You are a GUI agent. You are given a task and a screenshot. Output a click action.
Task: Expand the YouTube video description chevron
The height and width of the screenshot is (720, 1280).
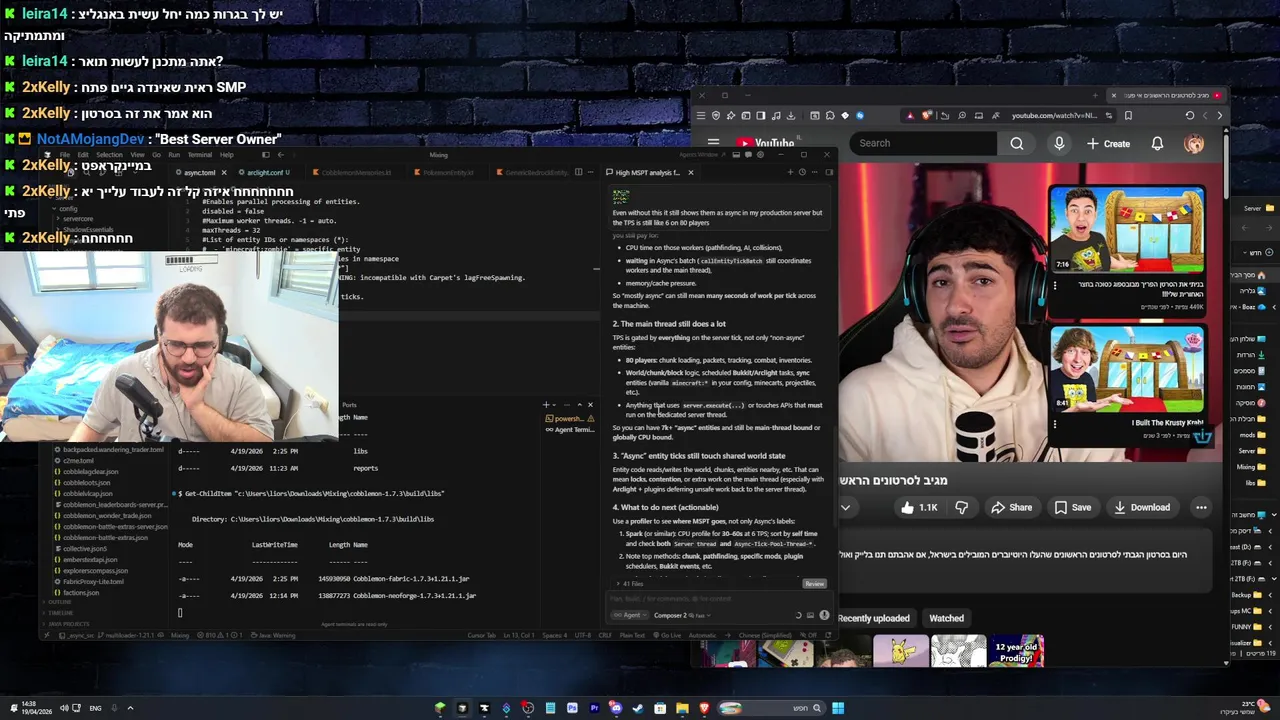click(845, 507)
